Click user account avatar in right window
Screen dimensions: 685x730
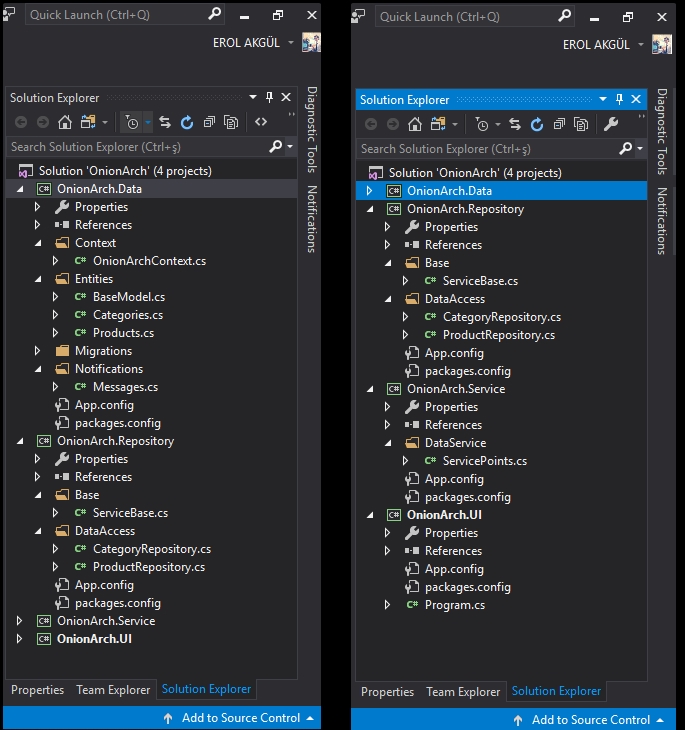point(661,44)
